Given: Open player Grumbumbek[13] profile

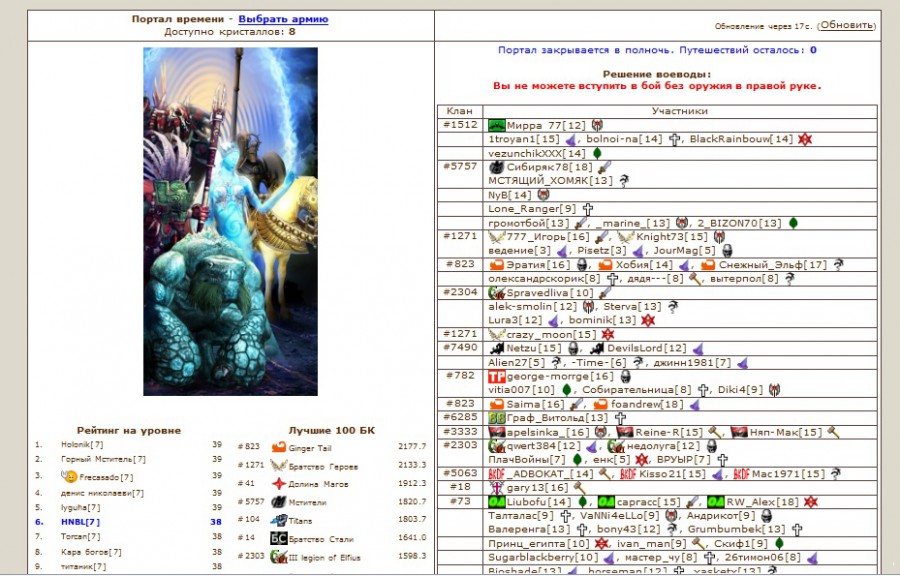Looking at the screenshot, I should pos(736,530).
